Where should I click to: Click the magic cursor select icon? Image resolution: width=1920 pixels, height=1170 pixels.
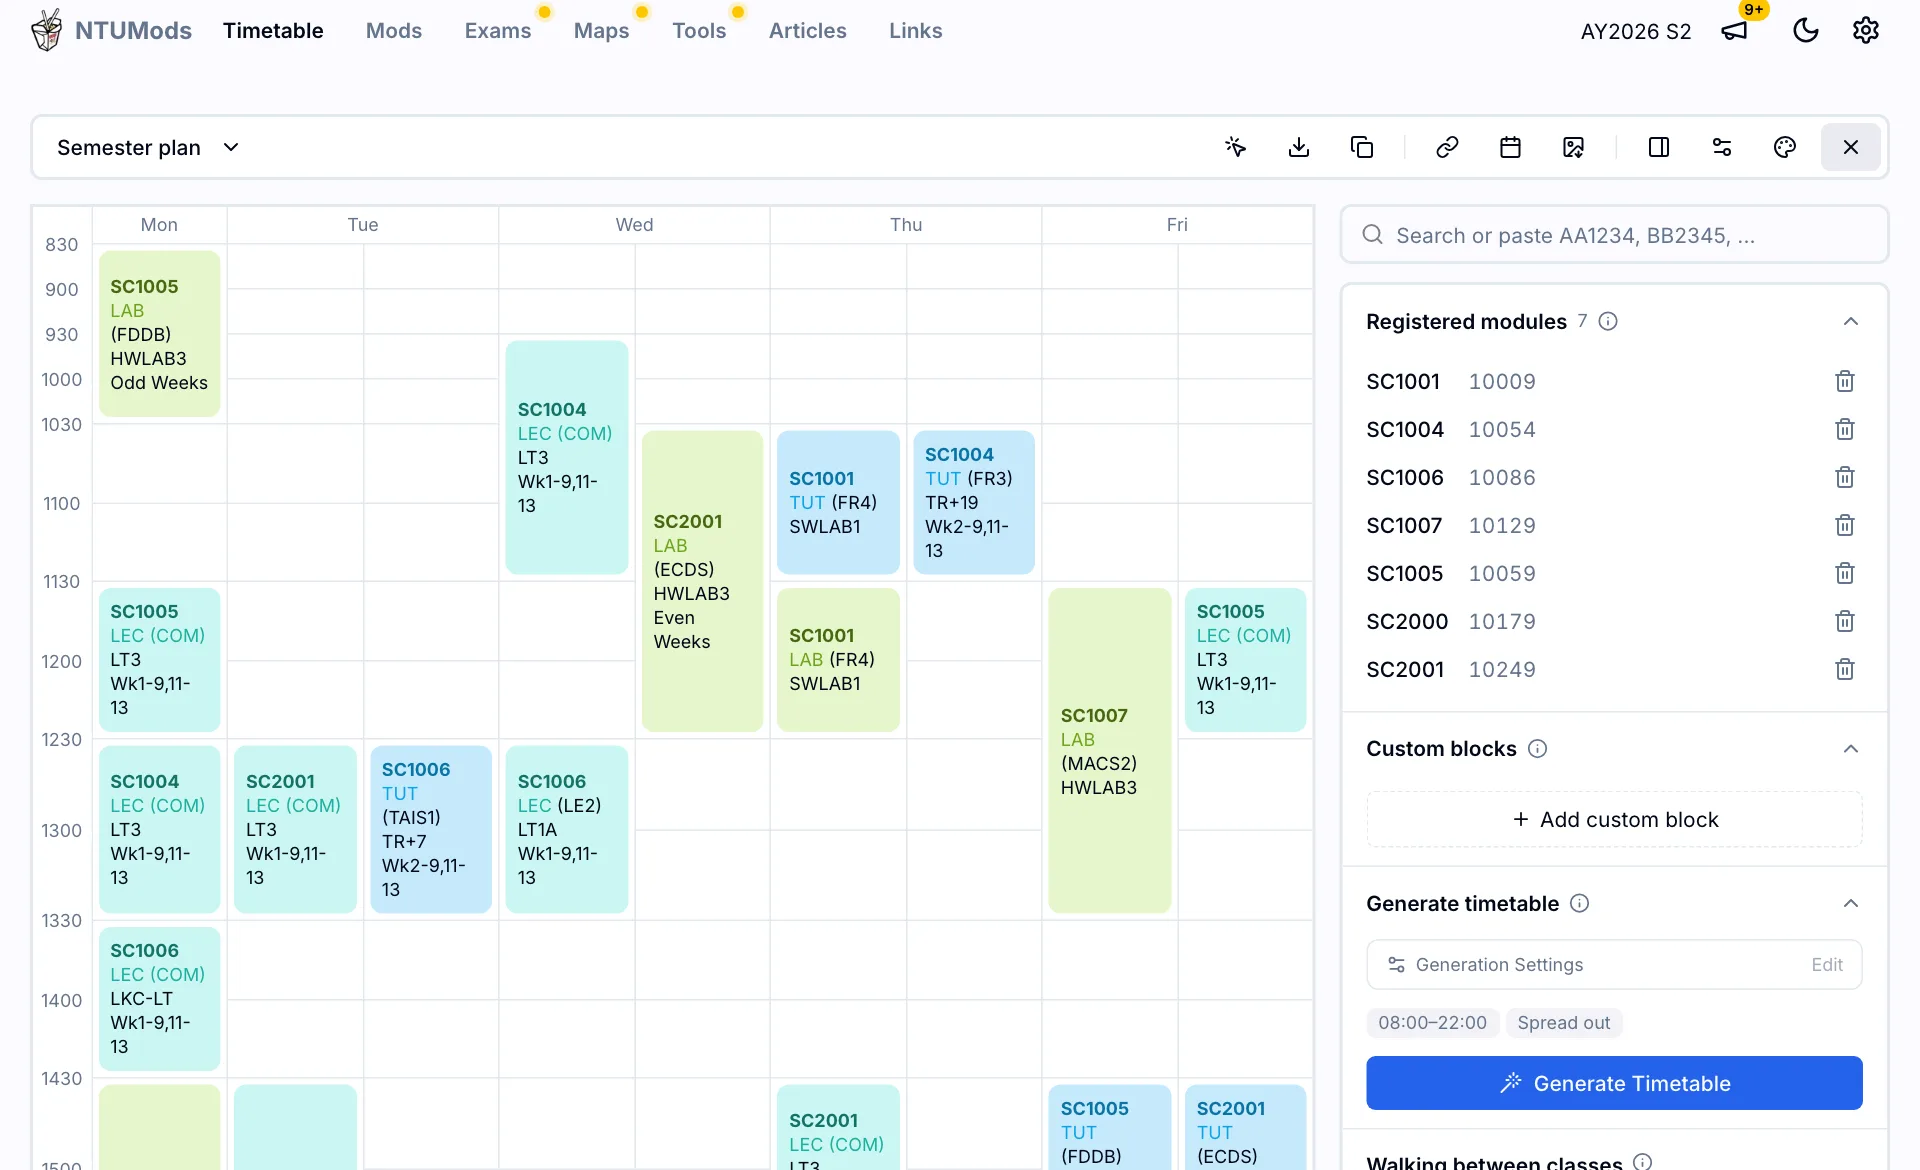(1236, 148)
